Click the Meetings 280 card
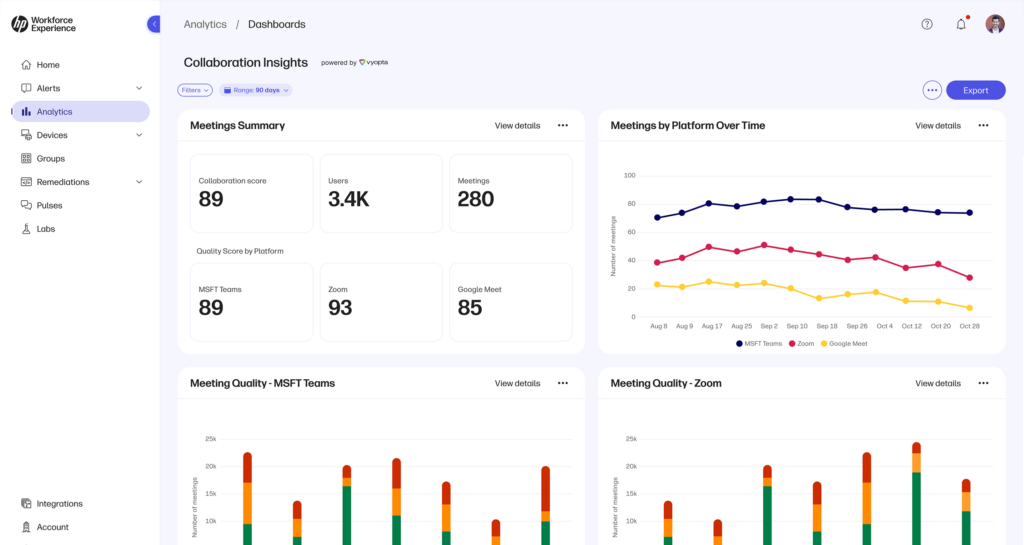The width and height of the screenshot is (1024, 545). click(511, 193)
